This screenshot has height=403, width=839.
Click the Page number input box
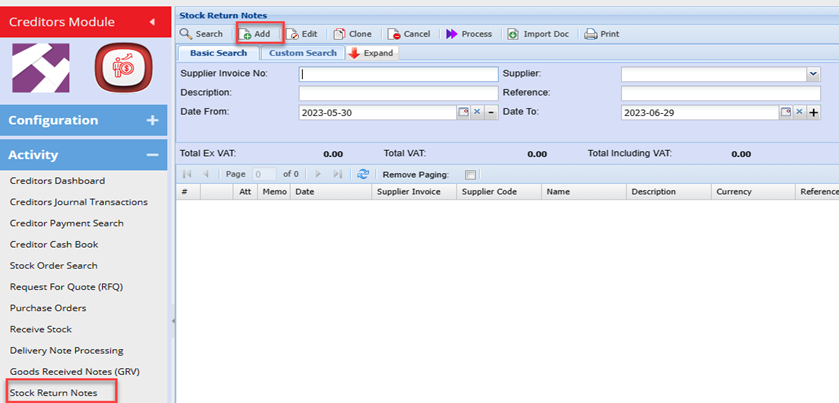coord(264,174)
